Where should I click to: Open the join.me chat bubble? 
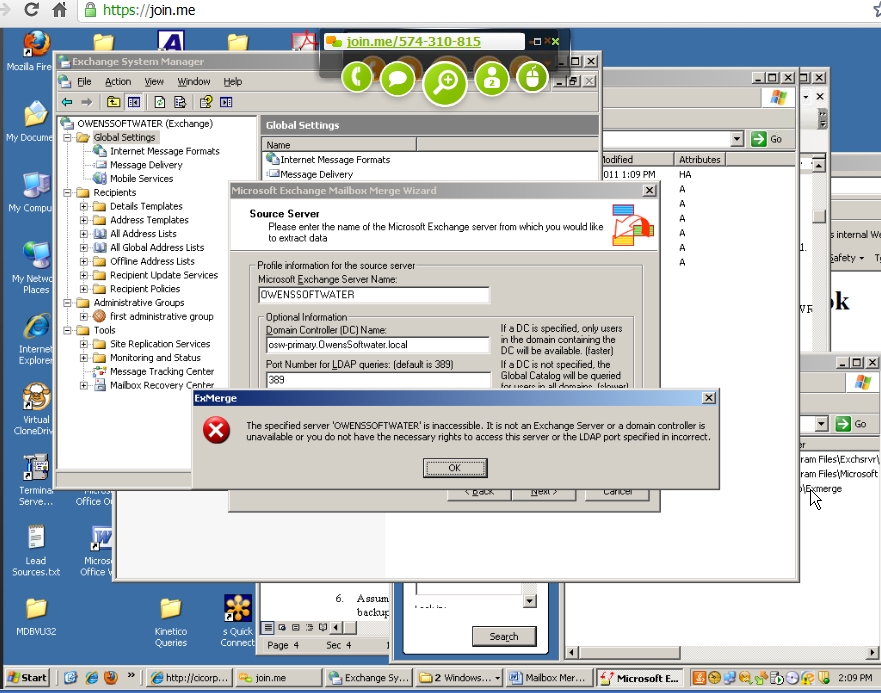click(x=397, y=79)
